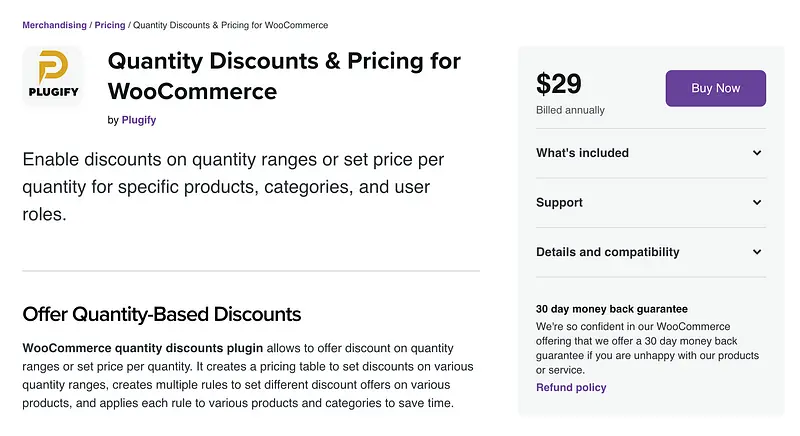Click the Offer Quantity-Based Discounts heading
Viewport: 800px width, 436px height.
click(161, 314)
